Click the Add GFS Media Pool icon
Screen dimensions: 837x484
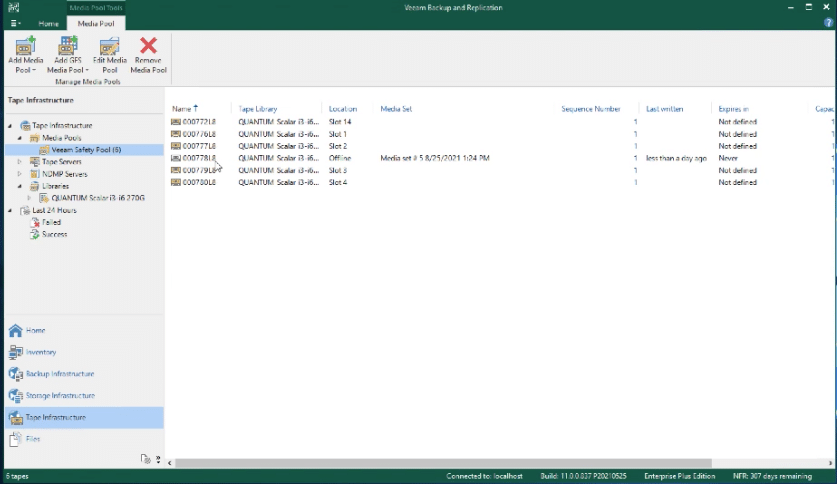(x=67, y=46)
